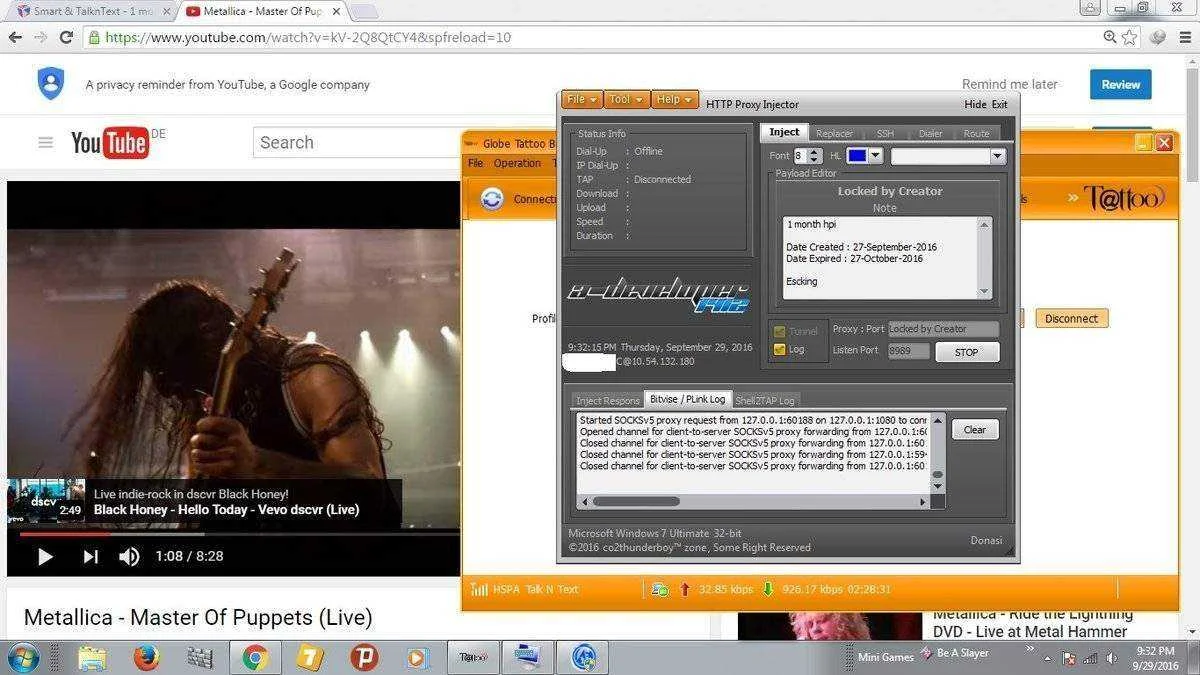Click the zoom magnifier icon in address bar
This screenshot has height=675, width=1200.
tap(1109, 37)
